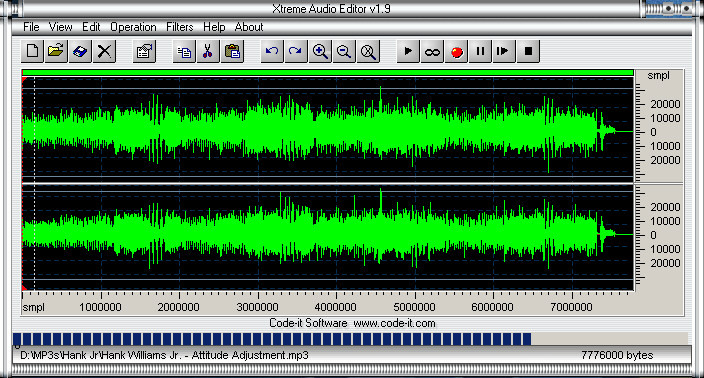Visit the www.code-it.com link
The image size is (704, 378).
pos(394,323)
